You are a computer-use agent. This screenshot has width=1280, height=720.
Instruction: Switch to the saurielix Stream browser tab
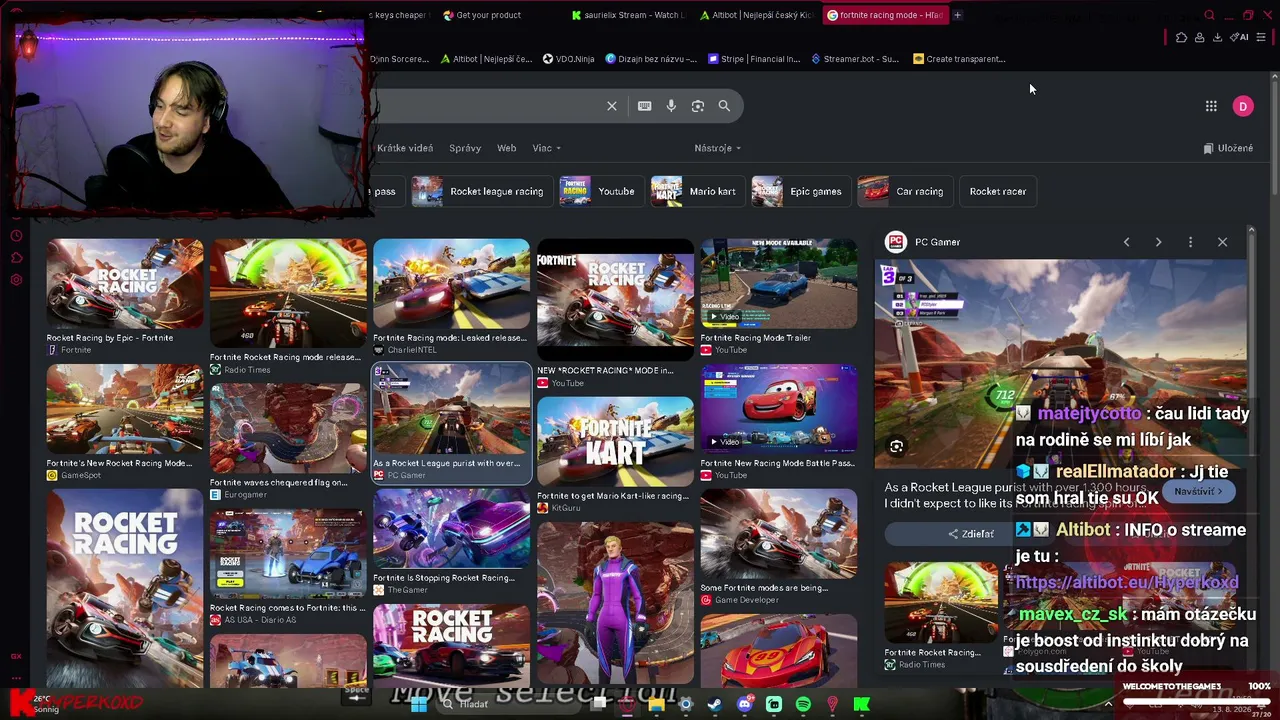[x=628, y=15]
